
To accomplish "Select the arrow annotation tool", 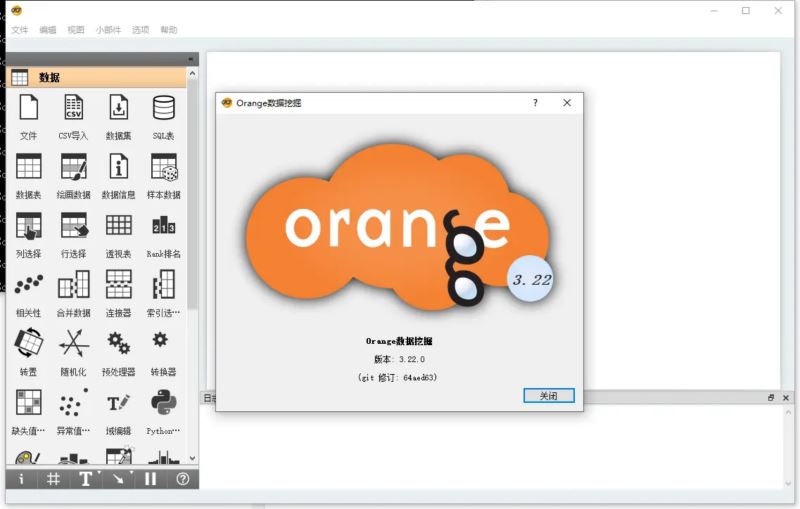I will tap(118, 479).
